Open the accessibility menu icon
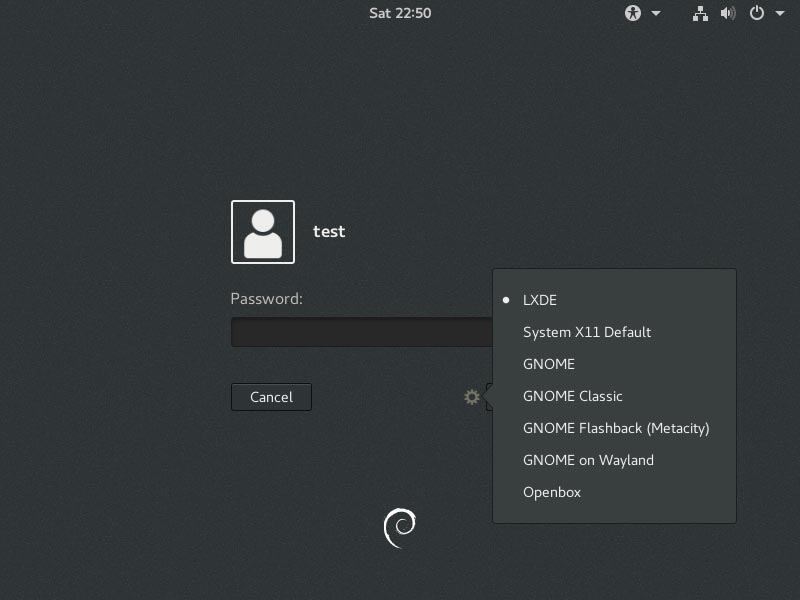Screen dimensions: 800x600 (x=633, y=13)
